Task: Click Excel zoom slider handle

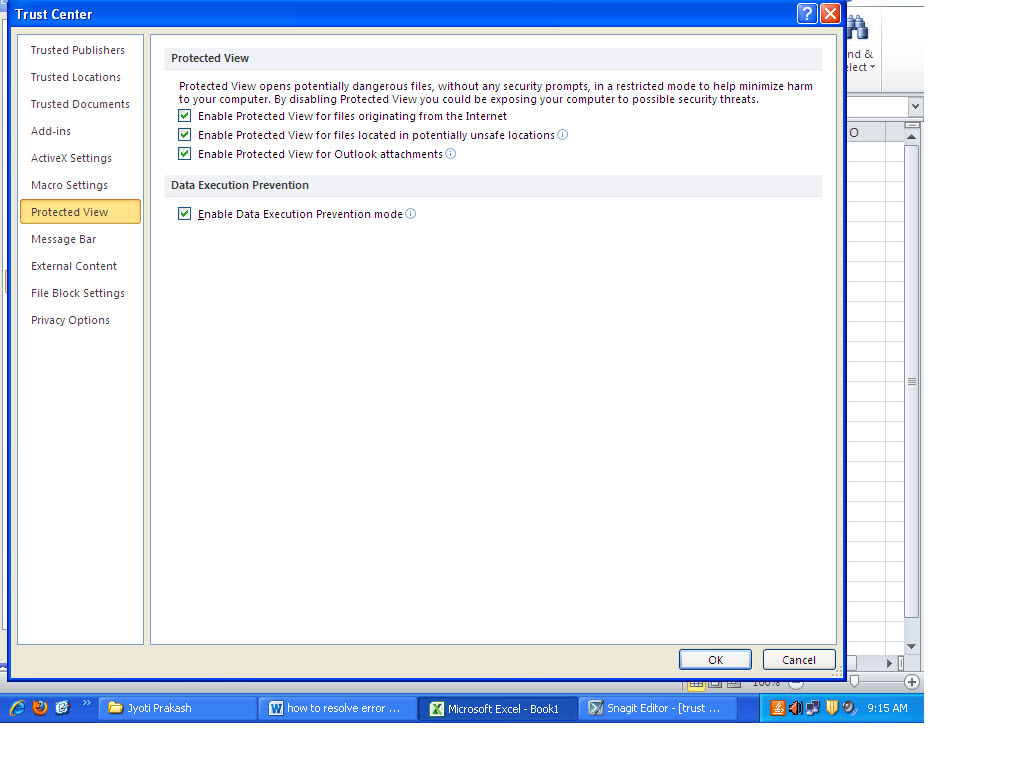Action: click(x=854, y=681)
